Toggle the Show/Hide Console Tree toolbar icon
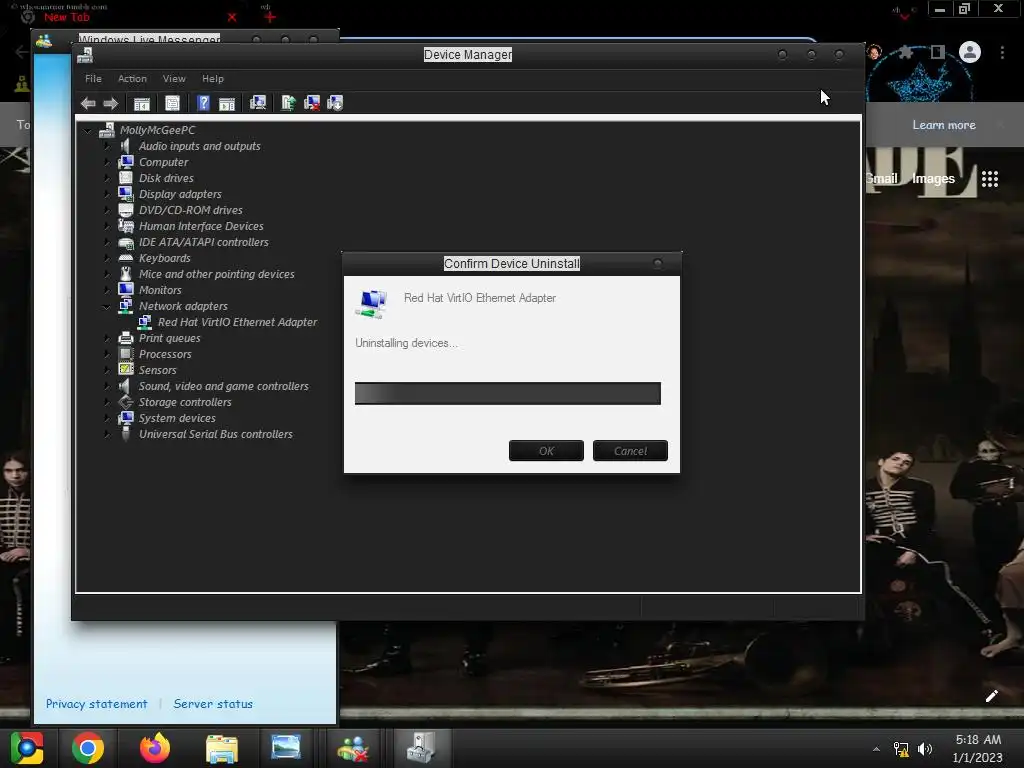This screenshot has height=768, width=1024. tap(142, 103)
